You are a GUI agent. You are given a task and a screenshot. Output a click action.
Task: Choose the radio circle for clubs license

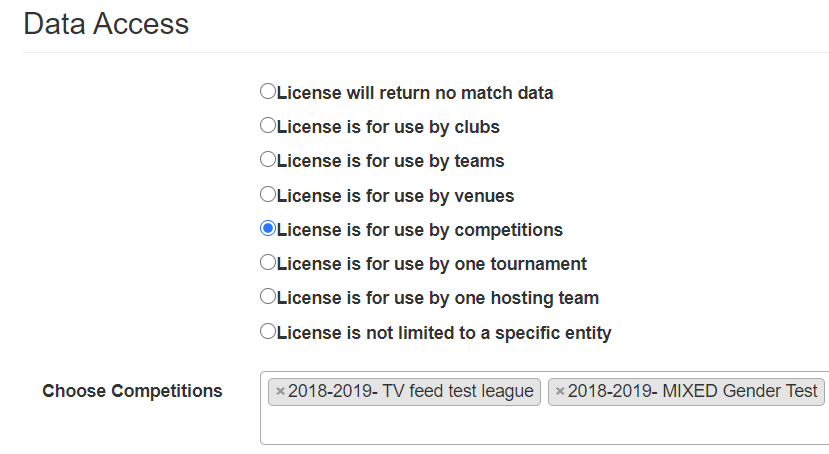point(268,125)
